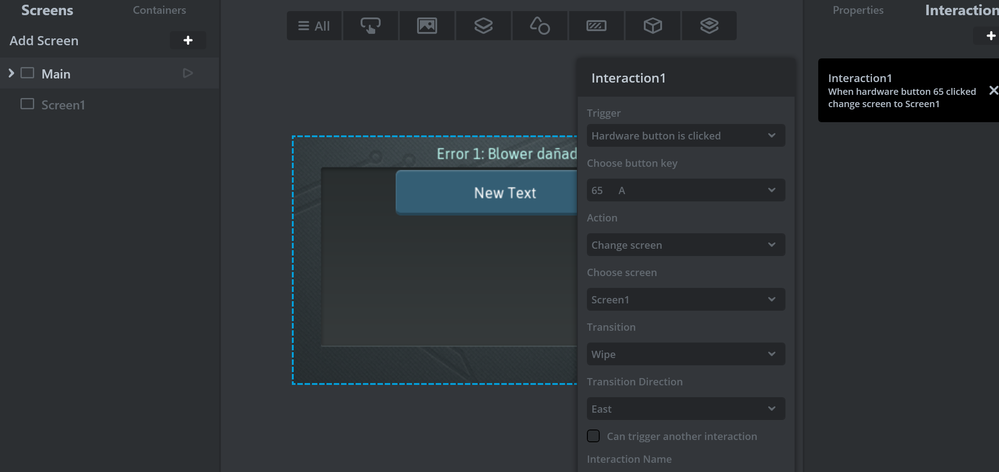999x472 pixels.
Task: Click the 'Add Screen' label
Action: [44, 41]
